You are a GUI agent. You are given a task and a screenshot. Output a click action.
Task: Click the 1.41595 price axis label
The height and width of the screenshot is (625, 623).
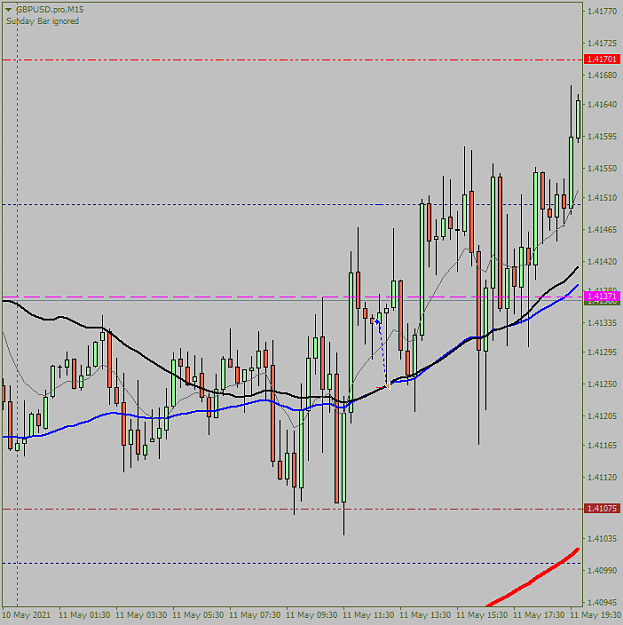coord(602,136)
